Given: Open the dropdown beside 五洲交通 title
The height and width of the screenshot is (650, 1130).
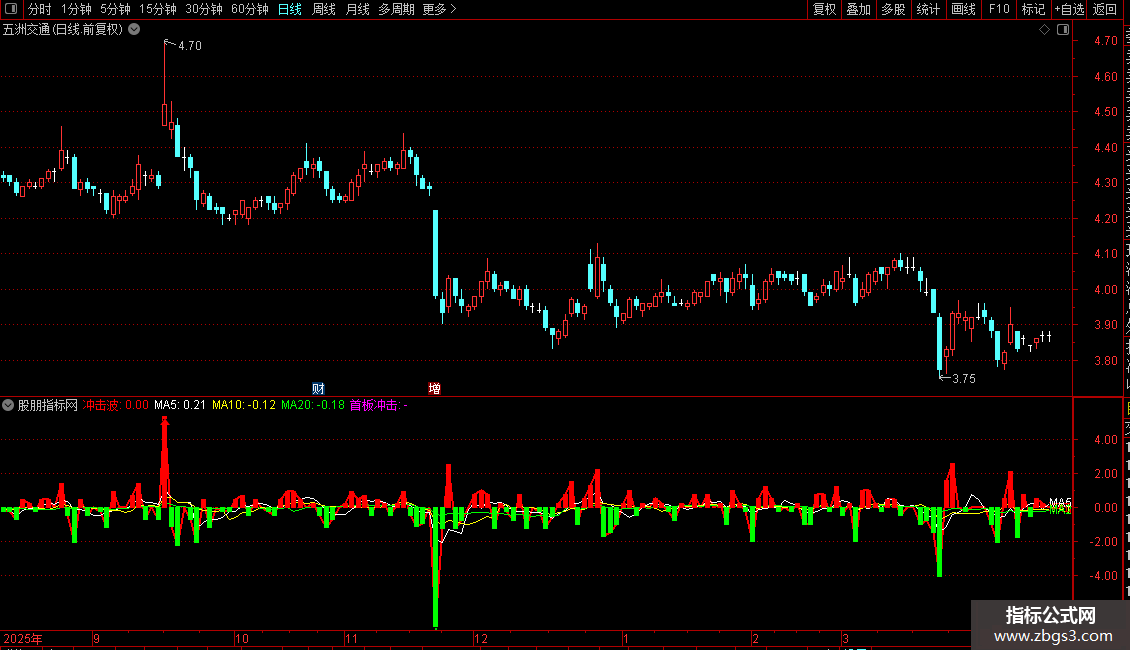Looking at the screenshot, I should click(134, 30).
